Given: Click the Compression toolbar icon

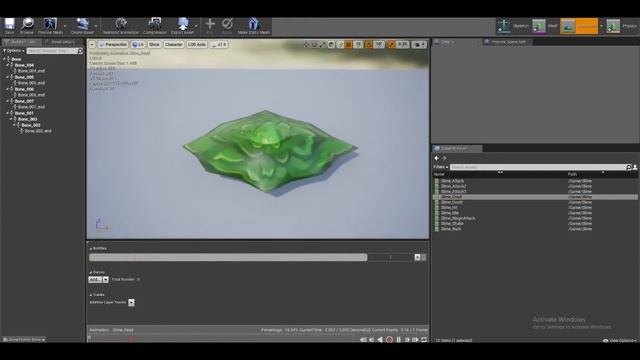Looking at the screenshot, I should tap(155, 26).
